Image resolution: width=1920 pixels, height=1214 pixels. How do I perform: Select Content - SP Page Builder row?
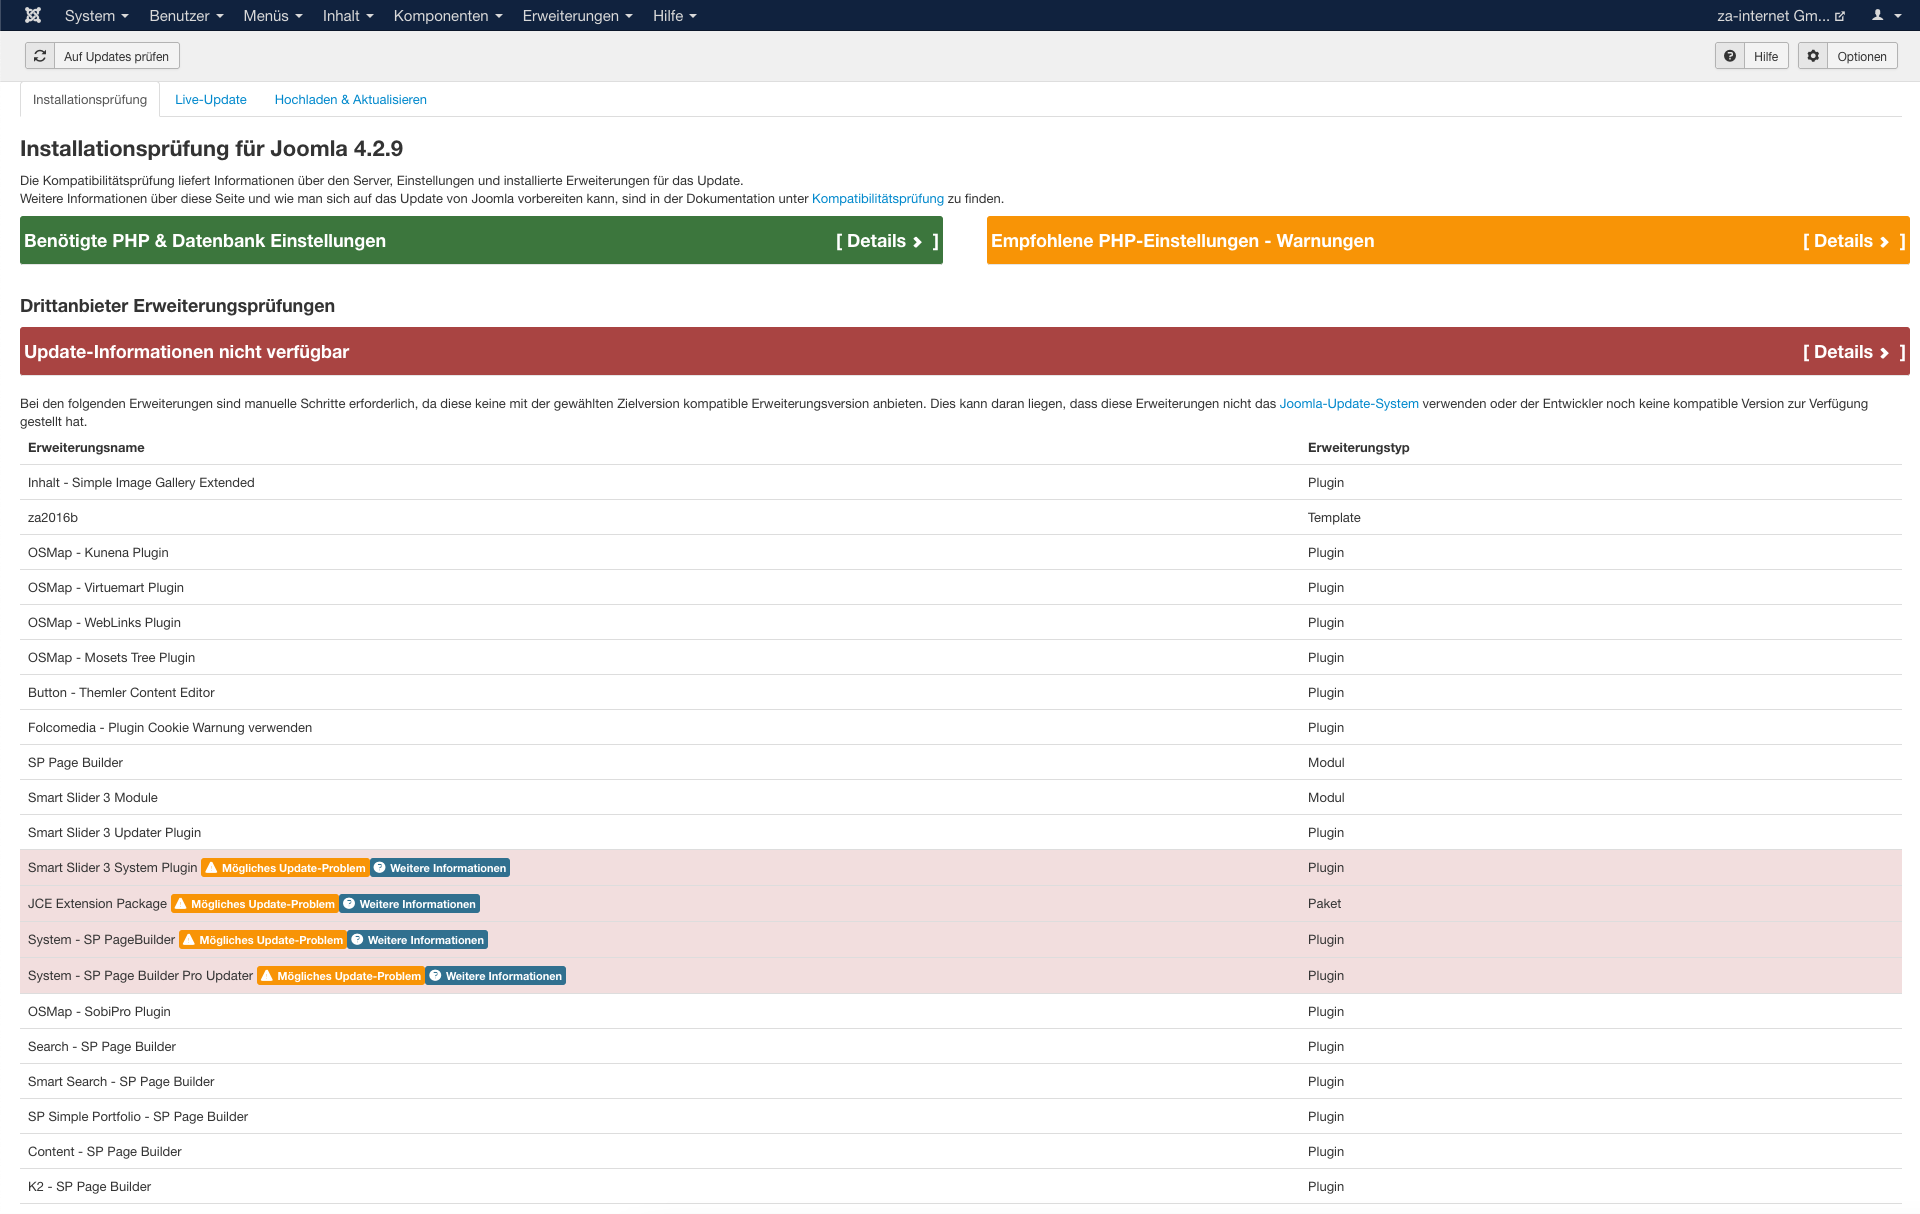961,1151
